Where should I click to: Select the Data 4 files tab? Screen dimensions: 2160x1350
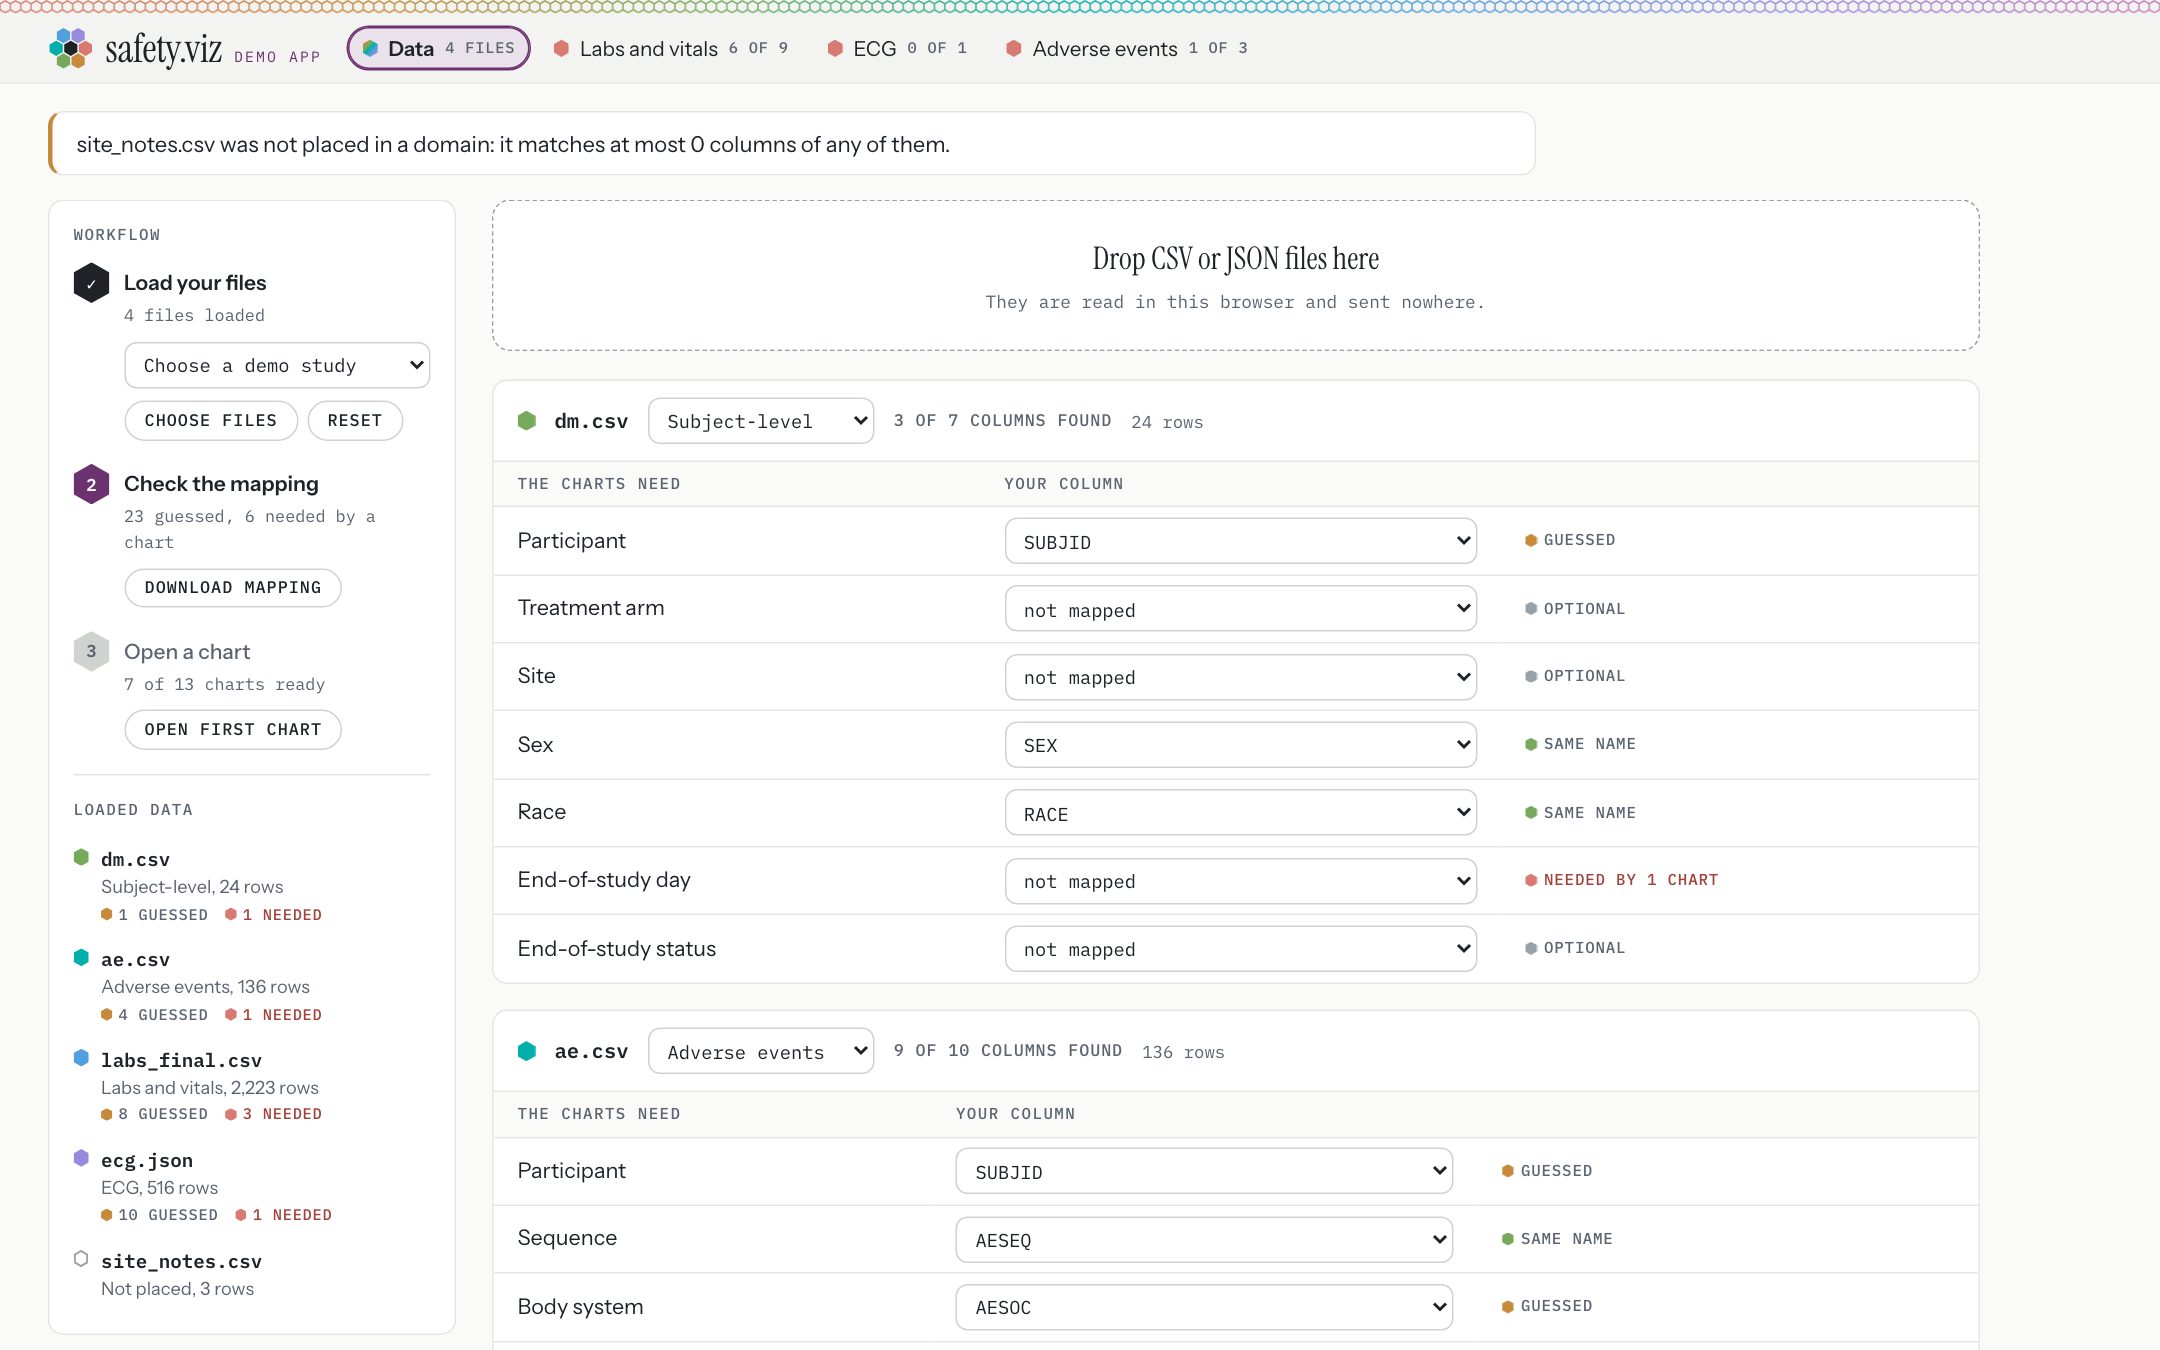coord(438,48)
